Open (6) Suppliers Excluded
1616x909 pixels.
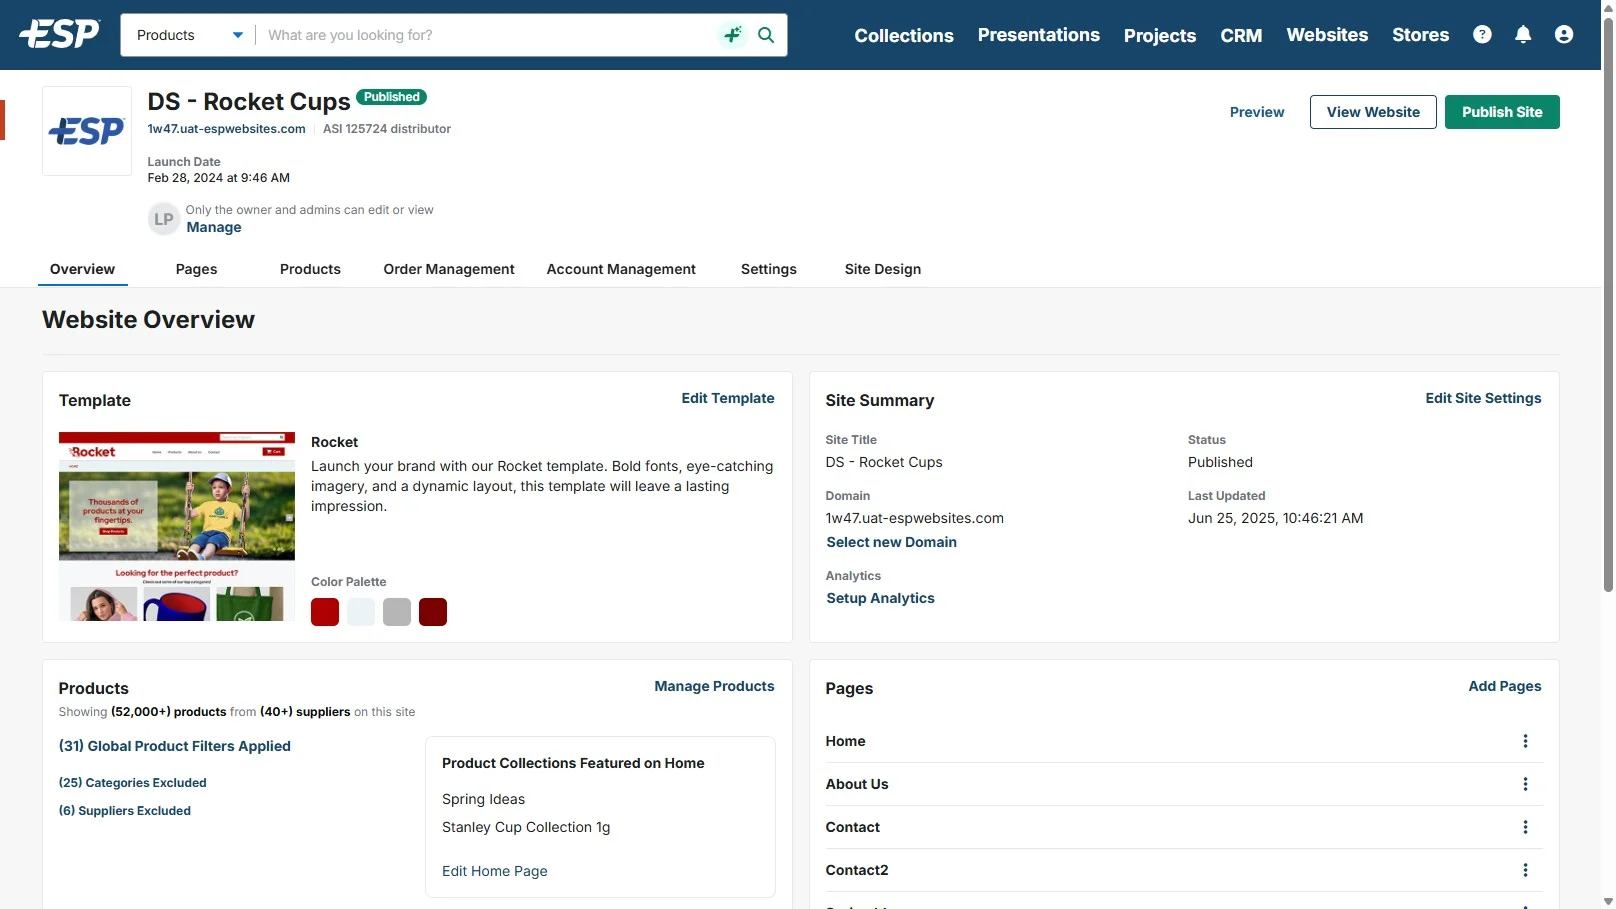(125, 811)
